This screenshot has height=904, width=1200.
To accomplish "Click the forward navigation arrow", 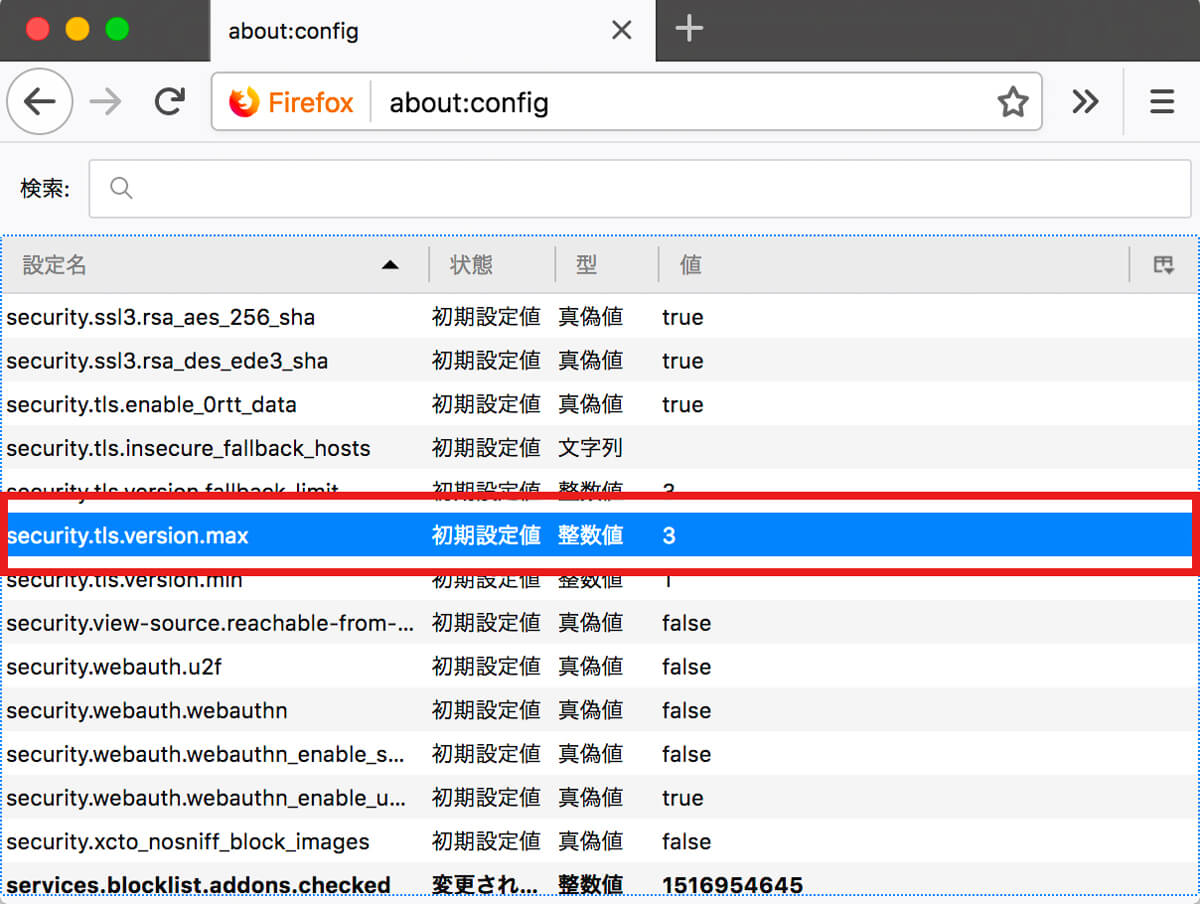I will tap(105, 101).
